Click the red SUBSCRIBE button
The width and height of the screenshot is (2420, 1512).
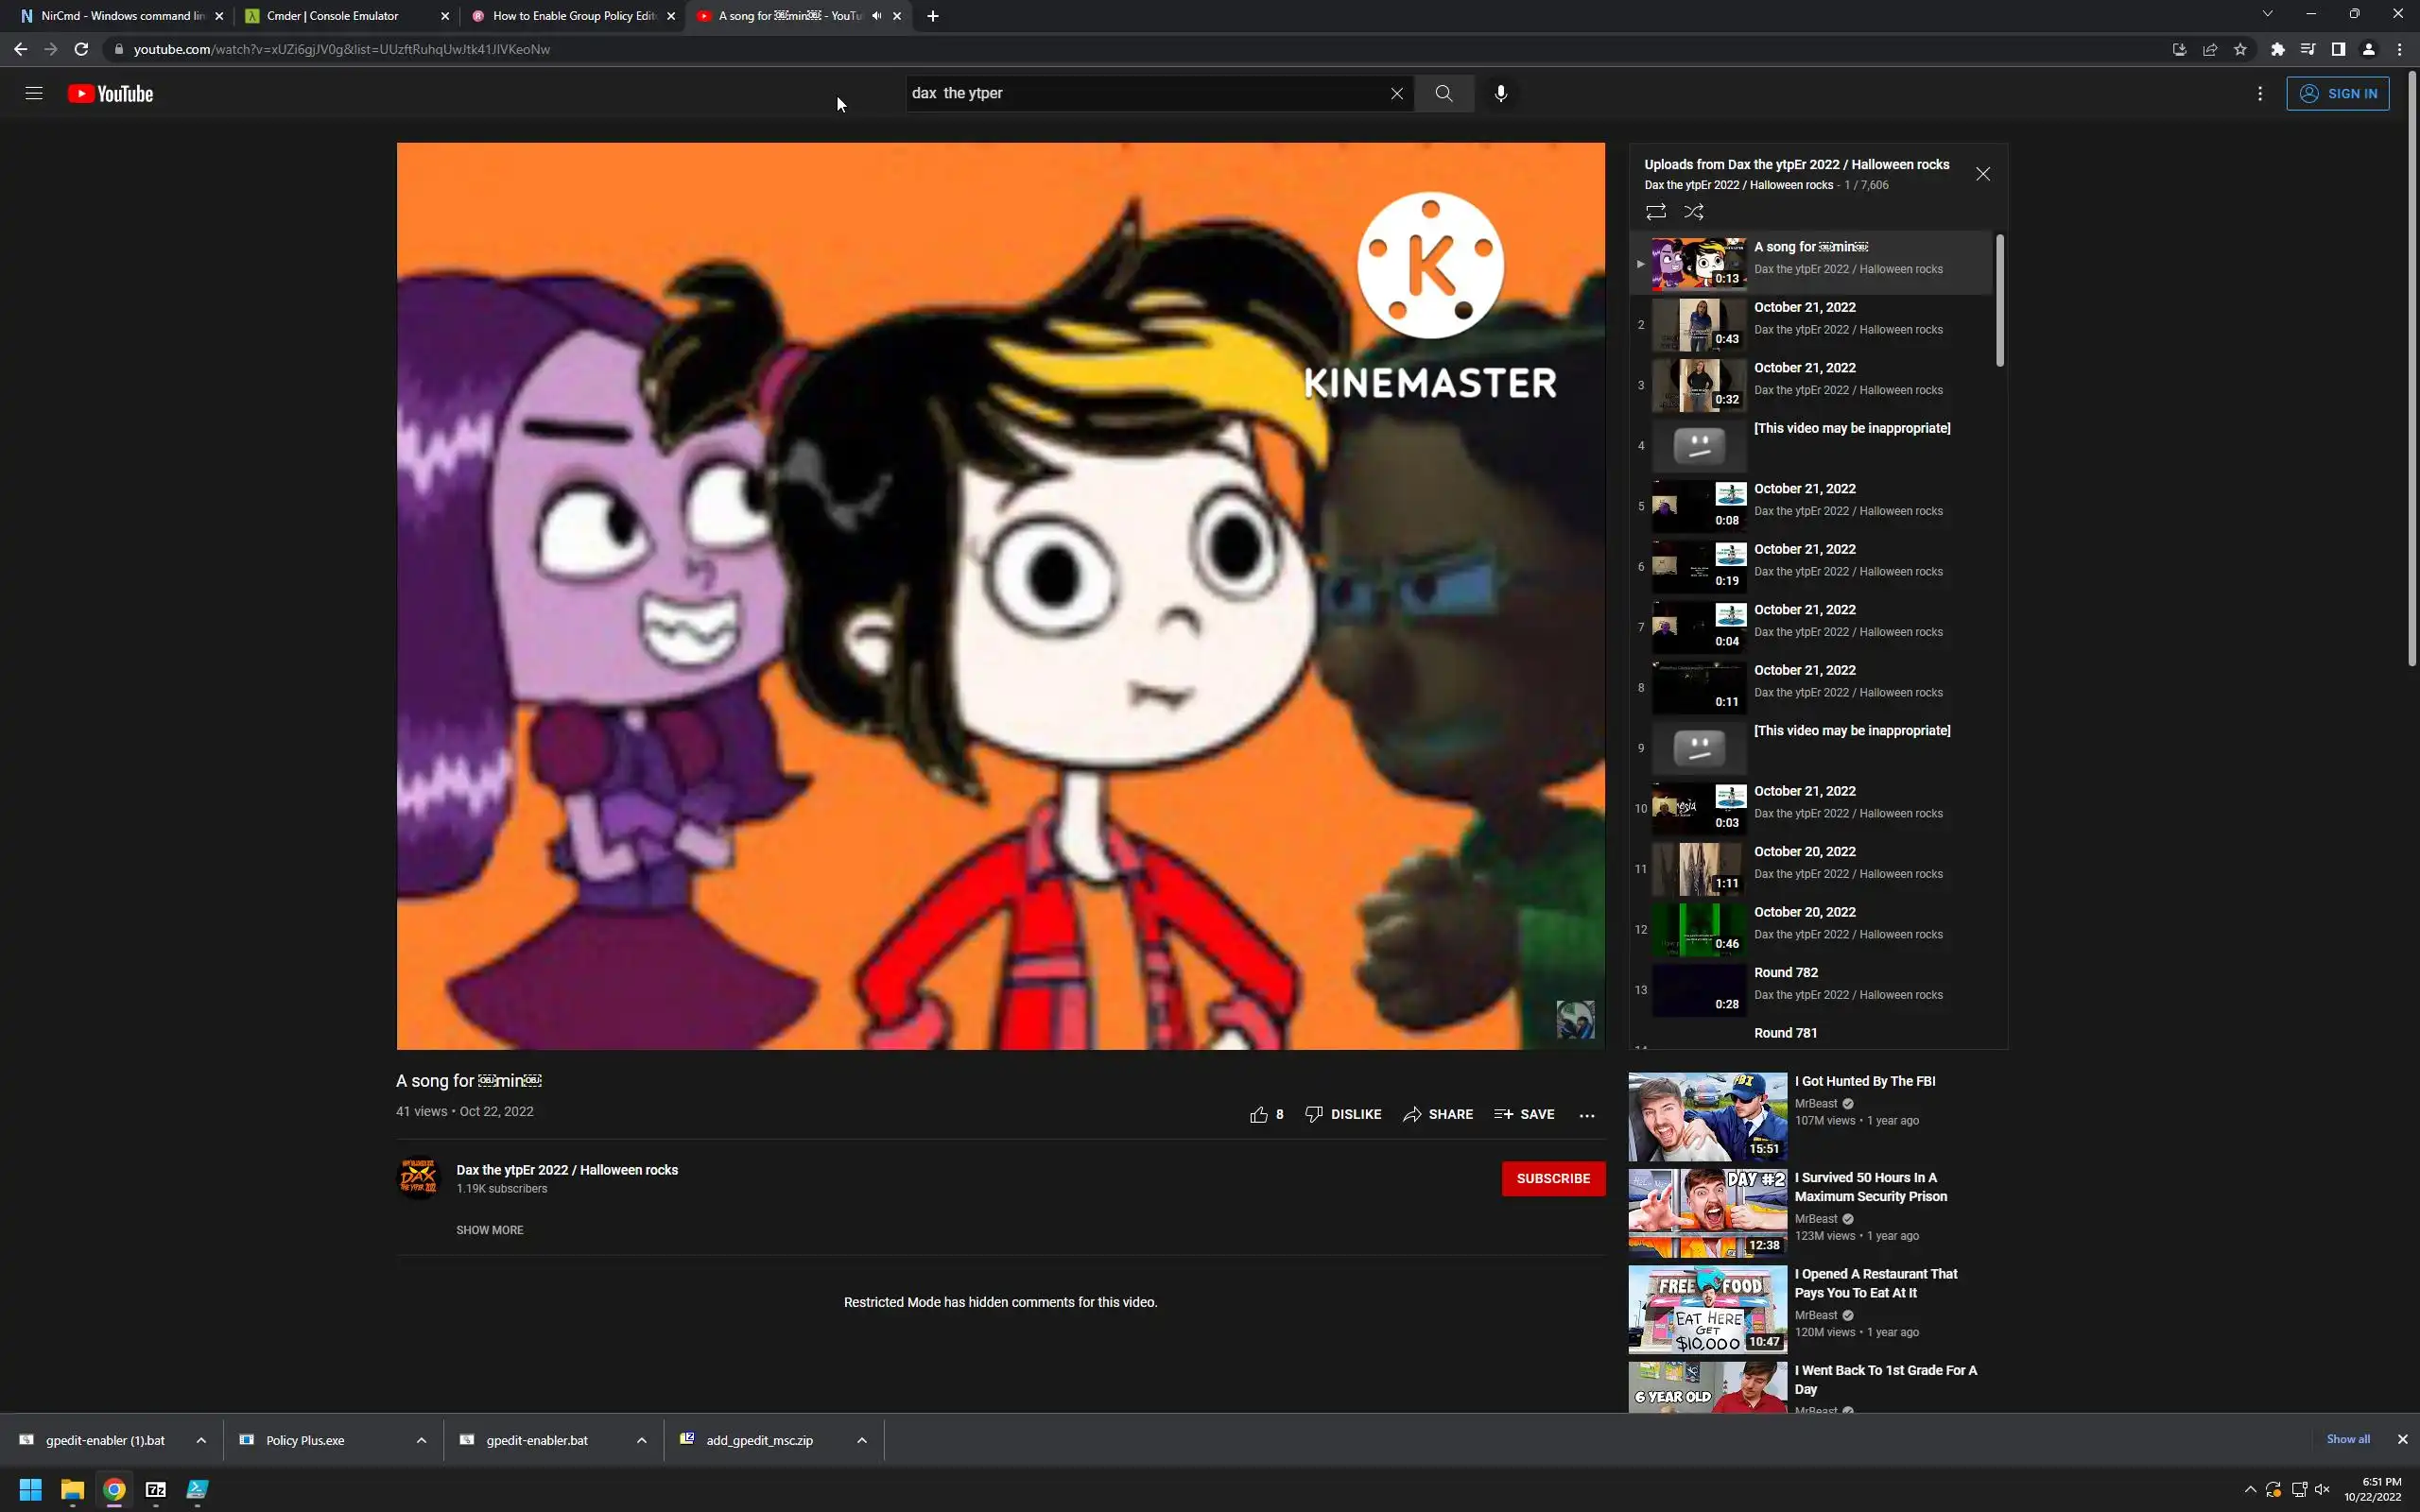click(x=1552, y=1178)
